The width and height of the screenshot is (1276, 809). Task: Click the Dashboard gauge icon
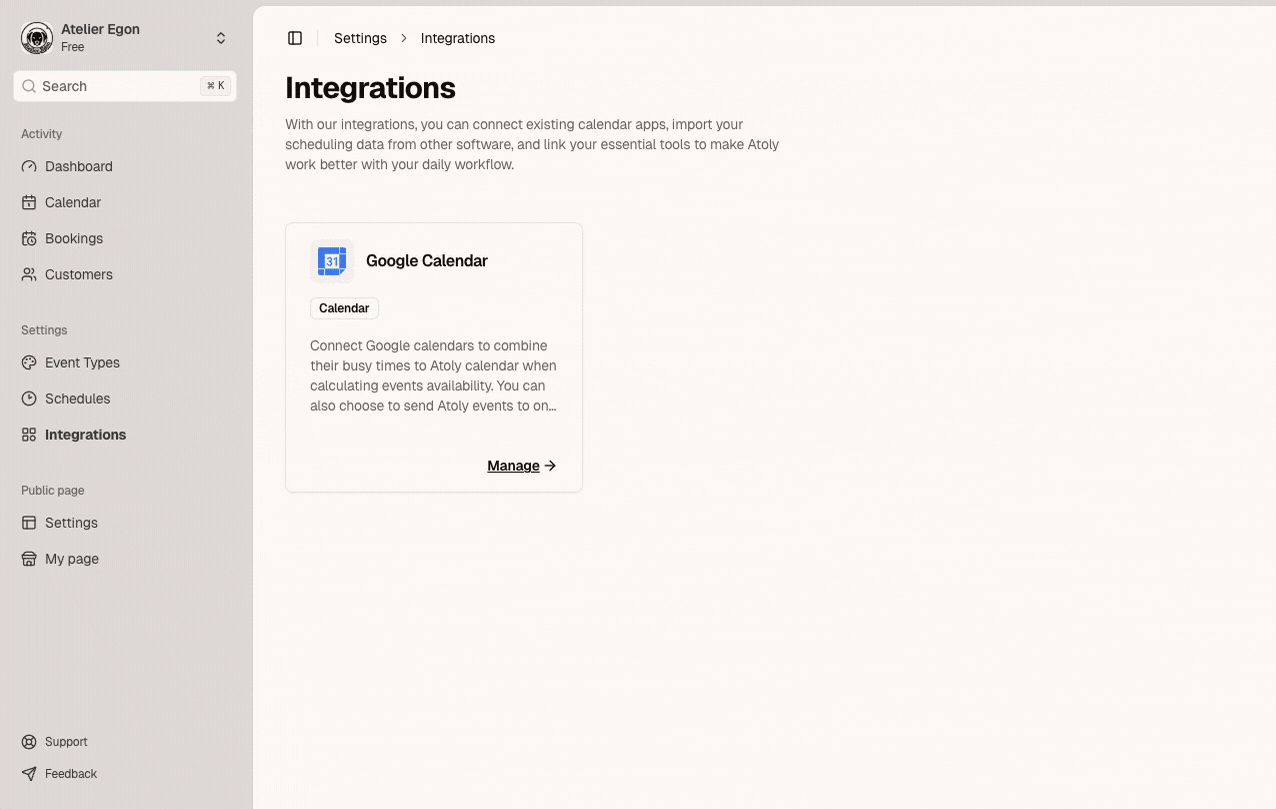tap(29, 167)
